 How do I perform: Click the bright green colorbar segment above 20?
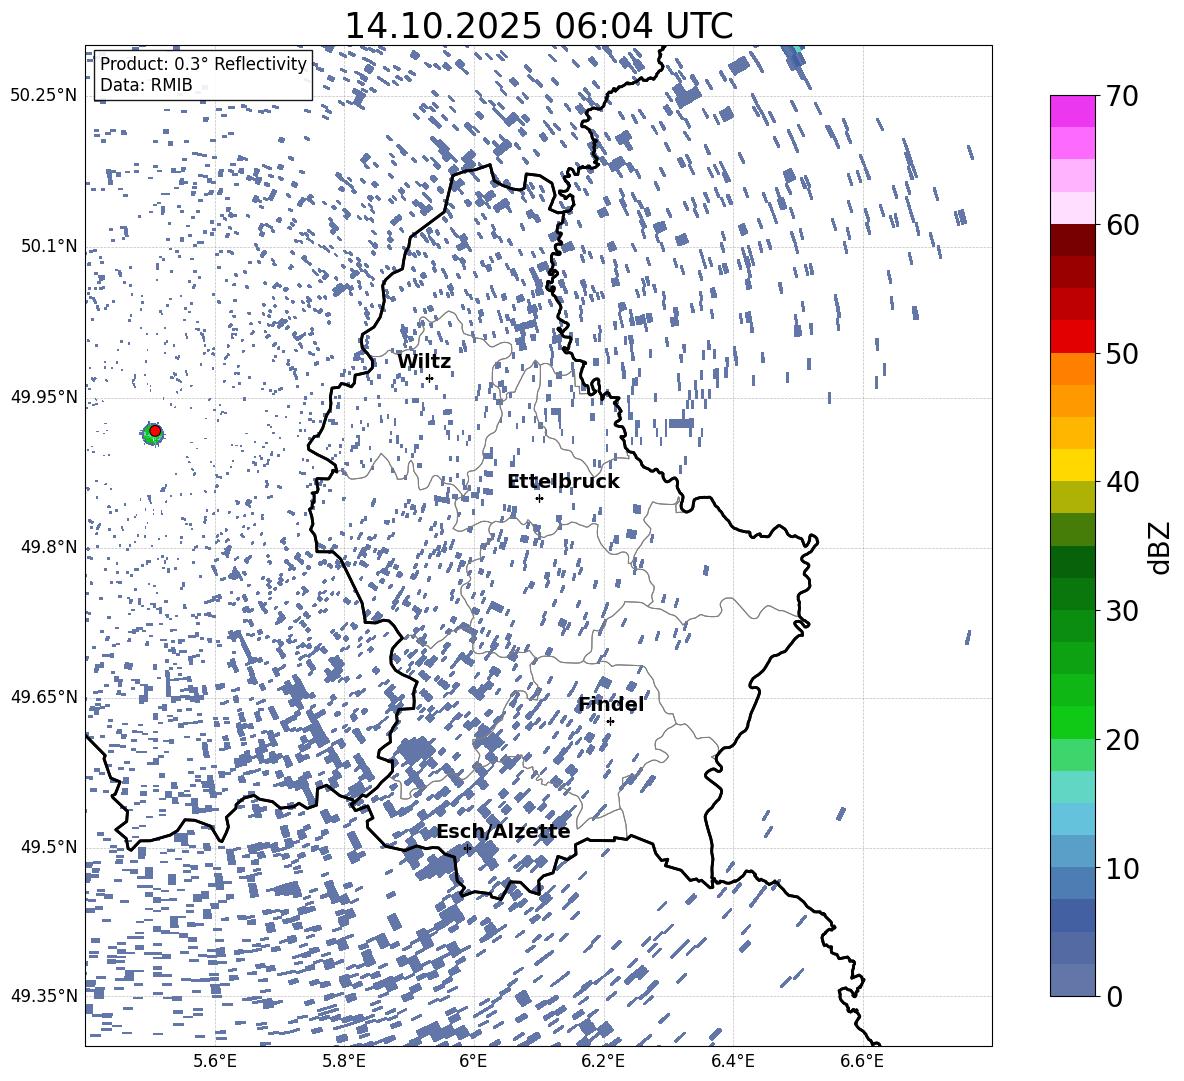tap(1072, 722)
